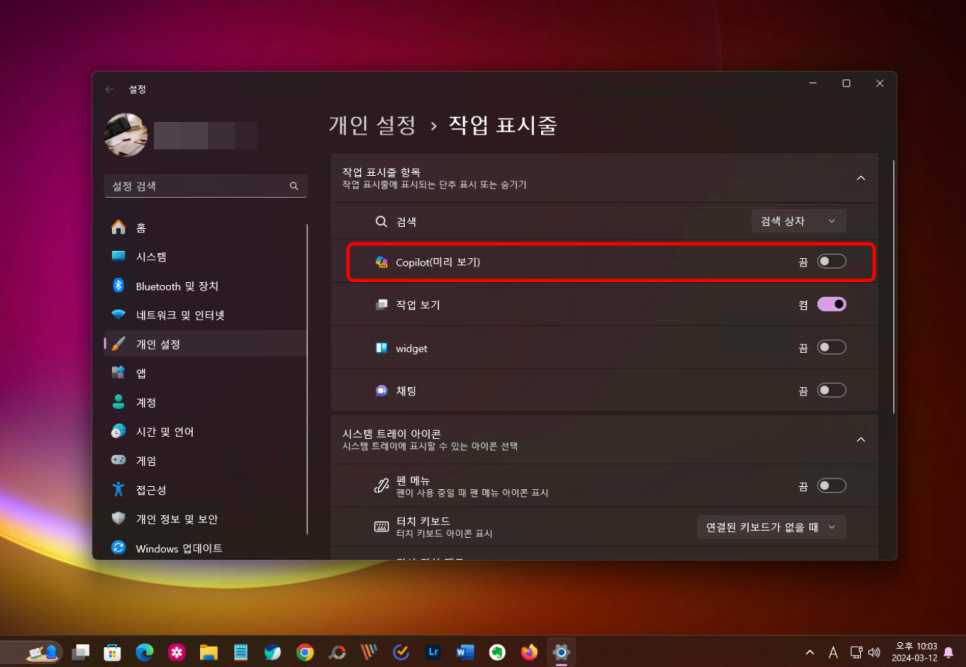Open Microsoft Store from the taskbar
The width and height of the screenshot is (966, 667).
tap(112, 652)
